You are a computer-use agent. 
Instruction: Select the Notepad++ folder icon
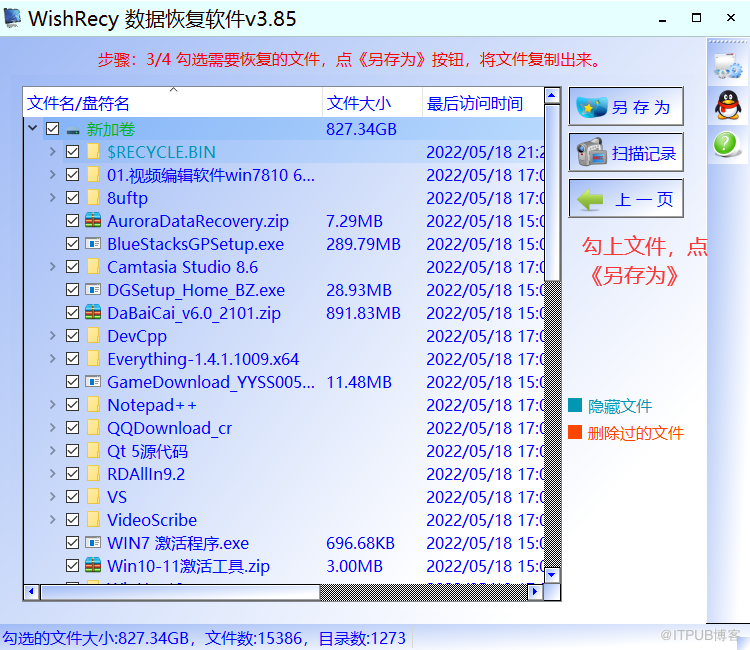93,405
